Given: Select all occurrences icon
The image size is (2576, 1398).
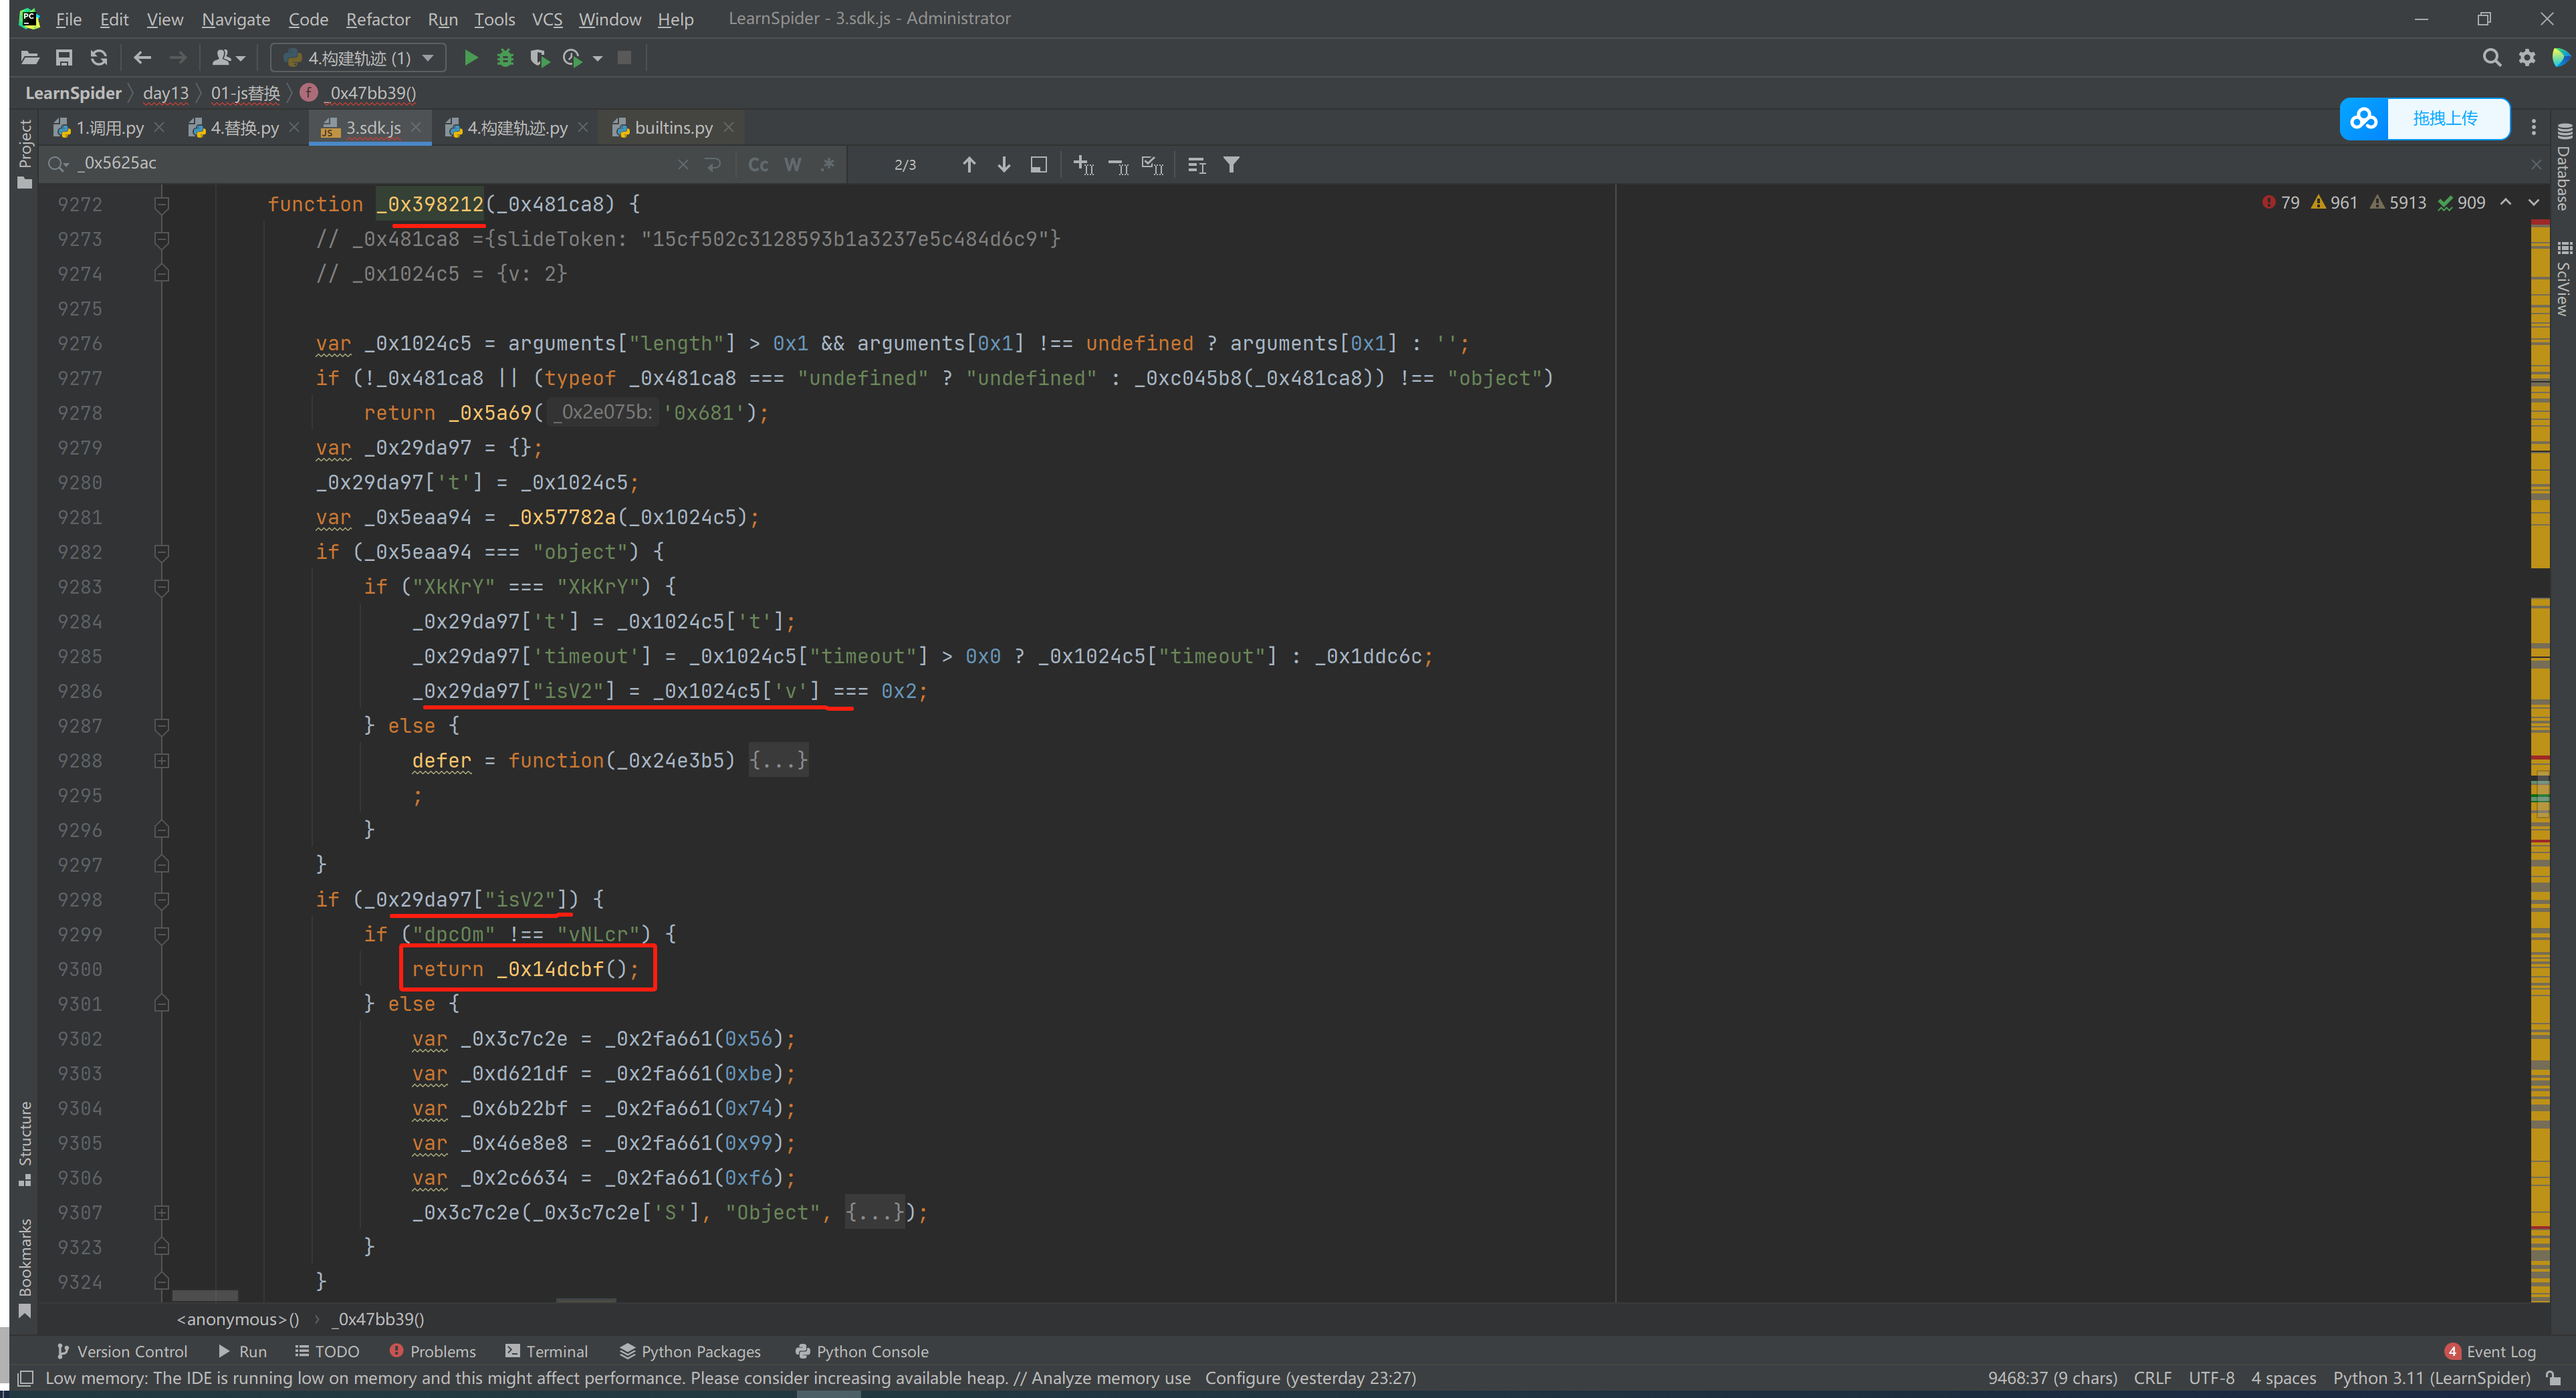Looking at the screenshot, I should pos(1153,164).
